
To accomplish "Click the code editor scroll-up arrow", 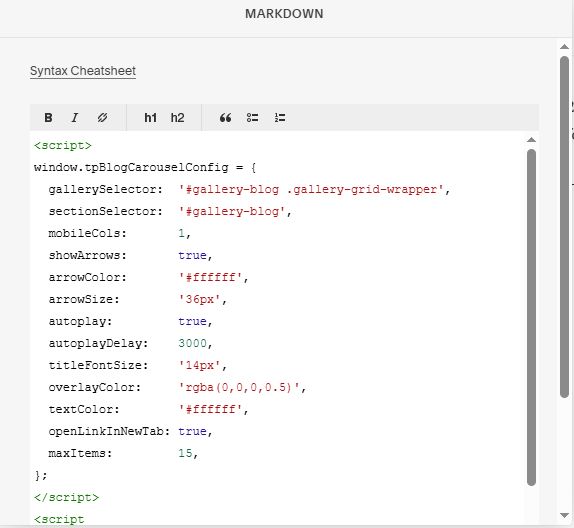I will (531, 140).
